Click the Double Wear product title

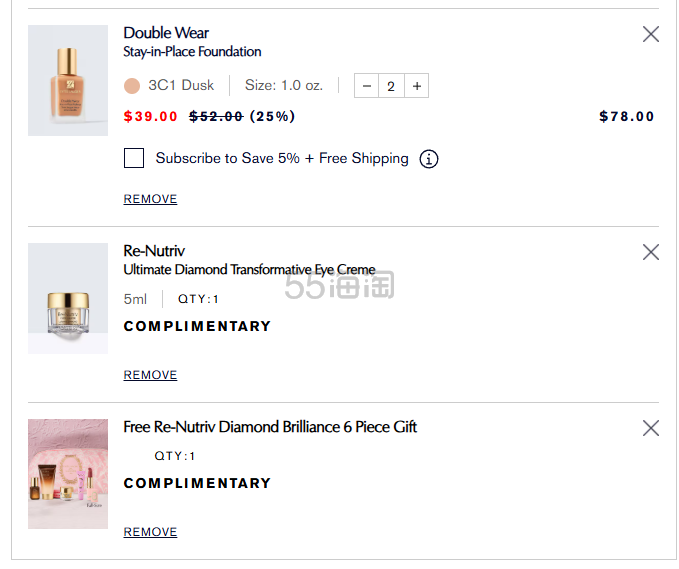click(x=166, y=33)
